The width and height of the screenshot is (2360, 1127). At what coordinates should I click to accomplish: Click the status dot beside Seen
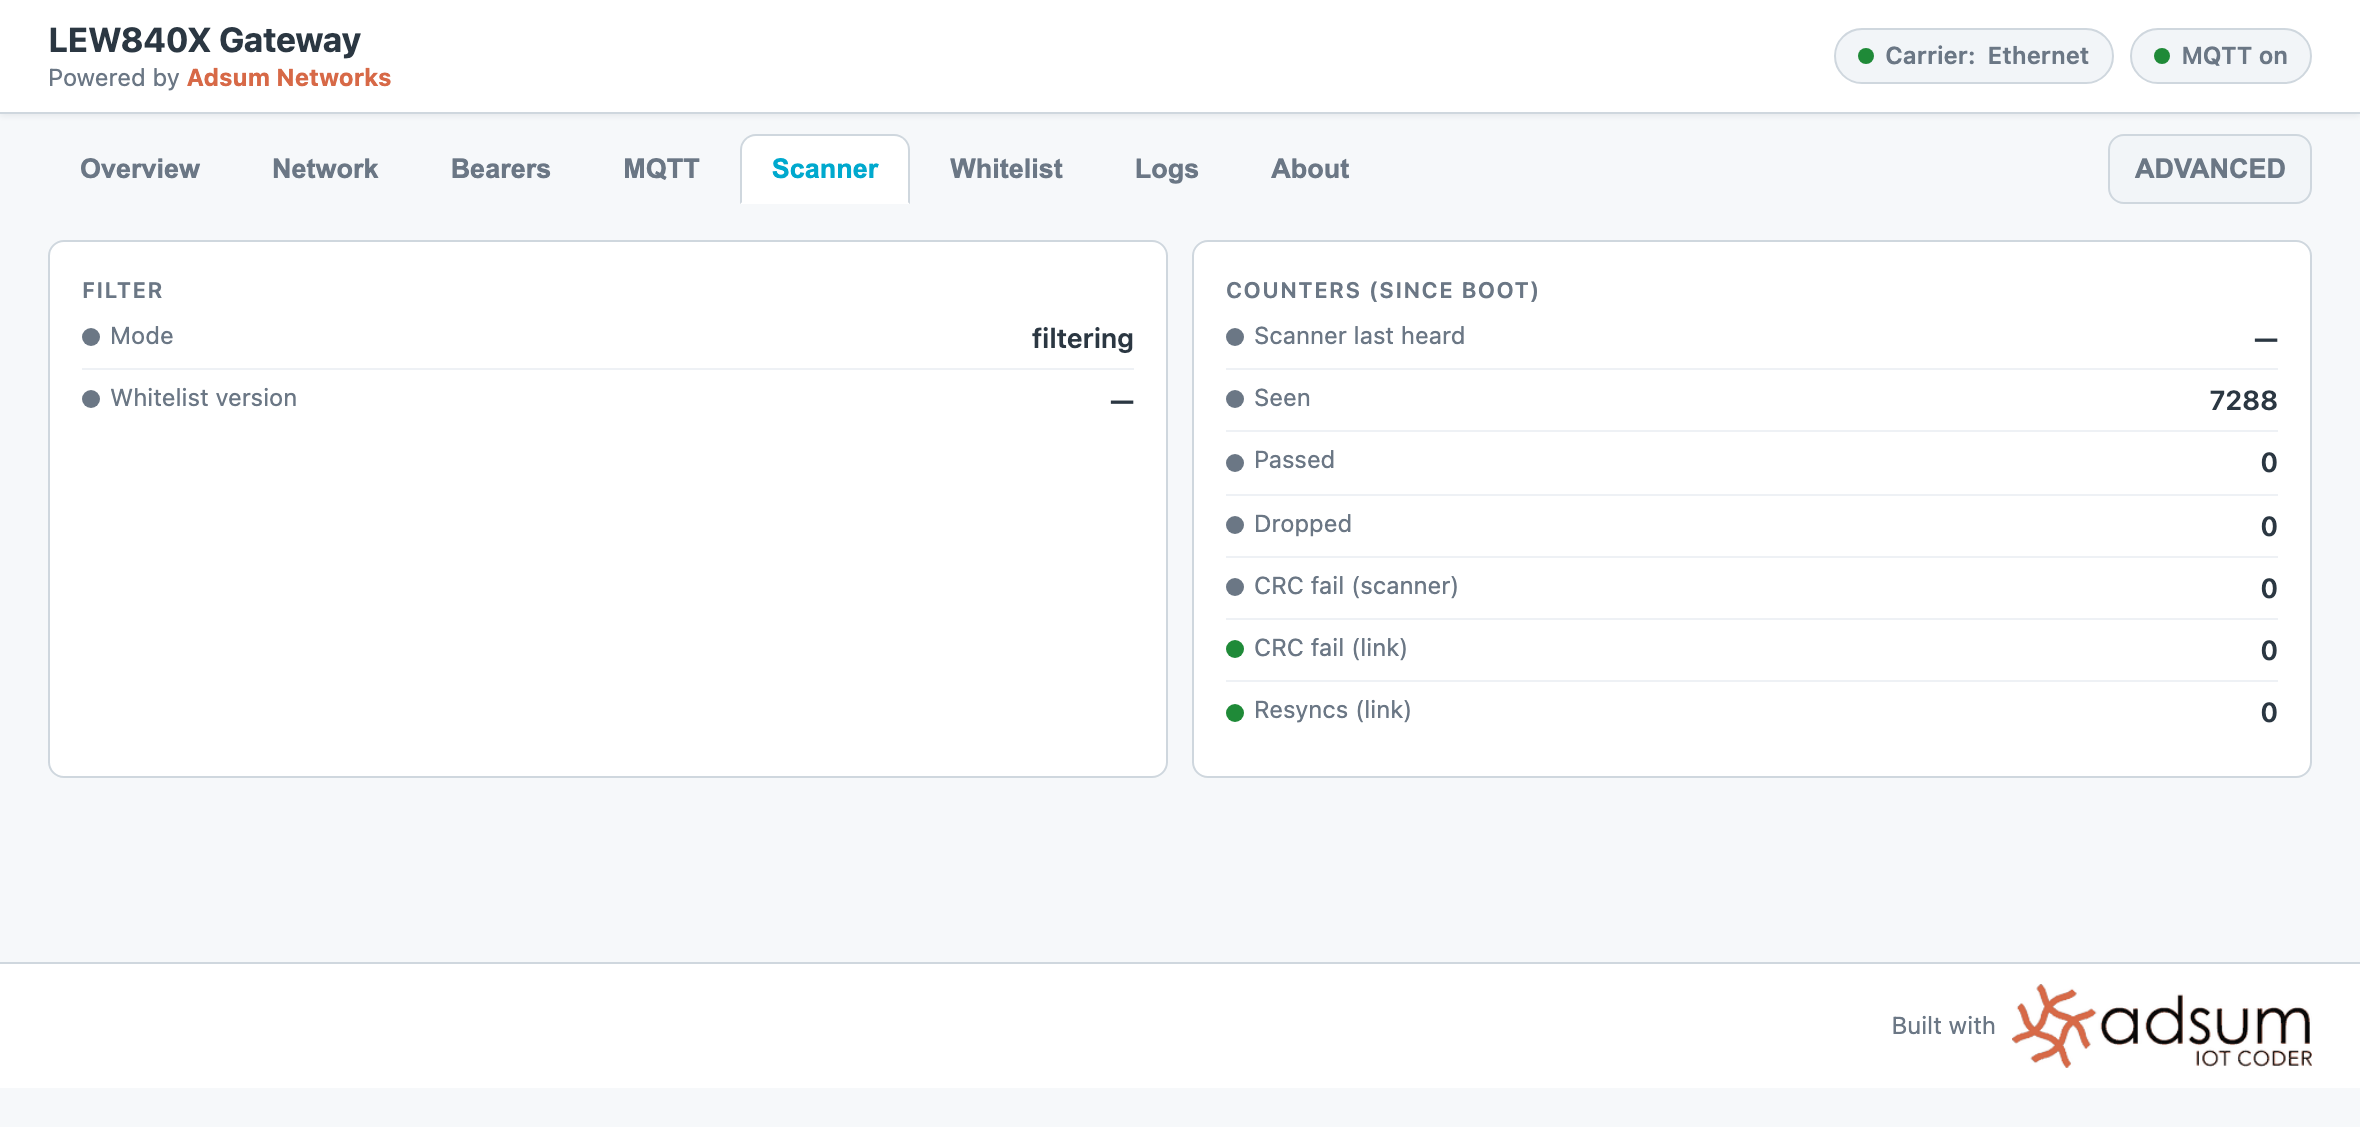pyautogui.click(x=1235, y=399)
